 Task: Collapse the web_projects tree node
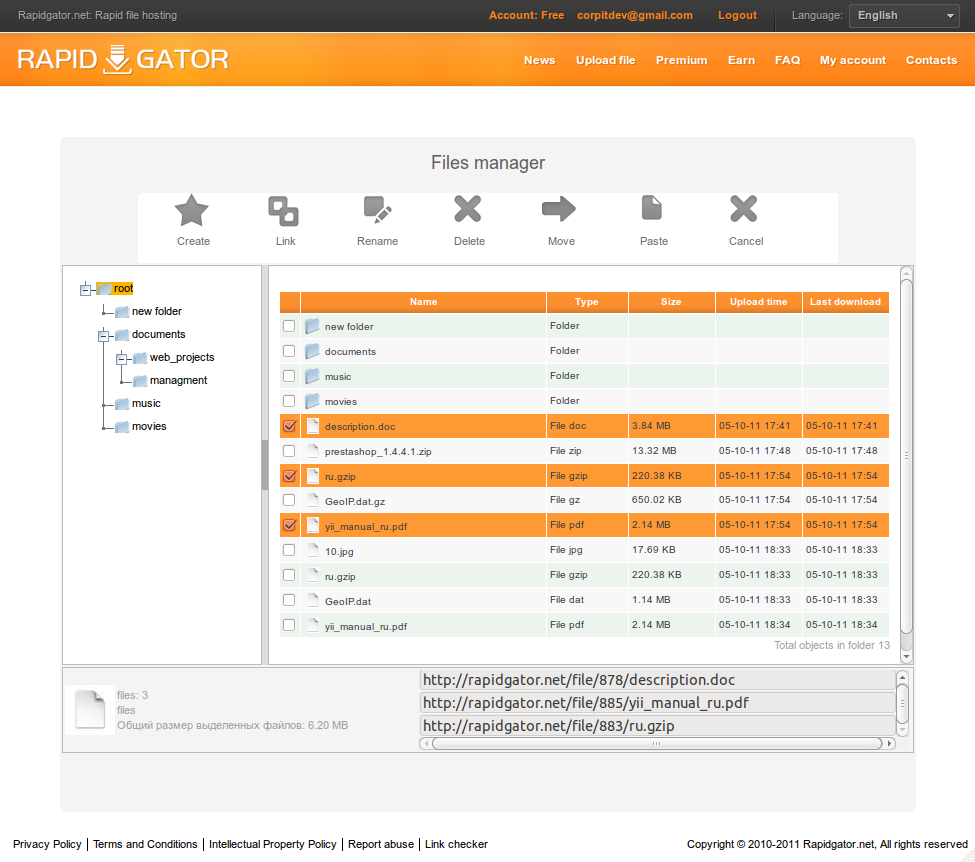122,359
